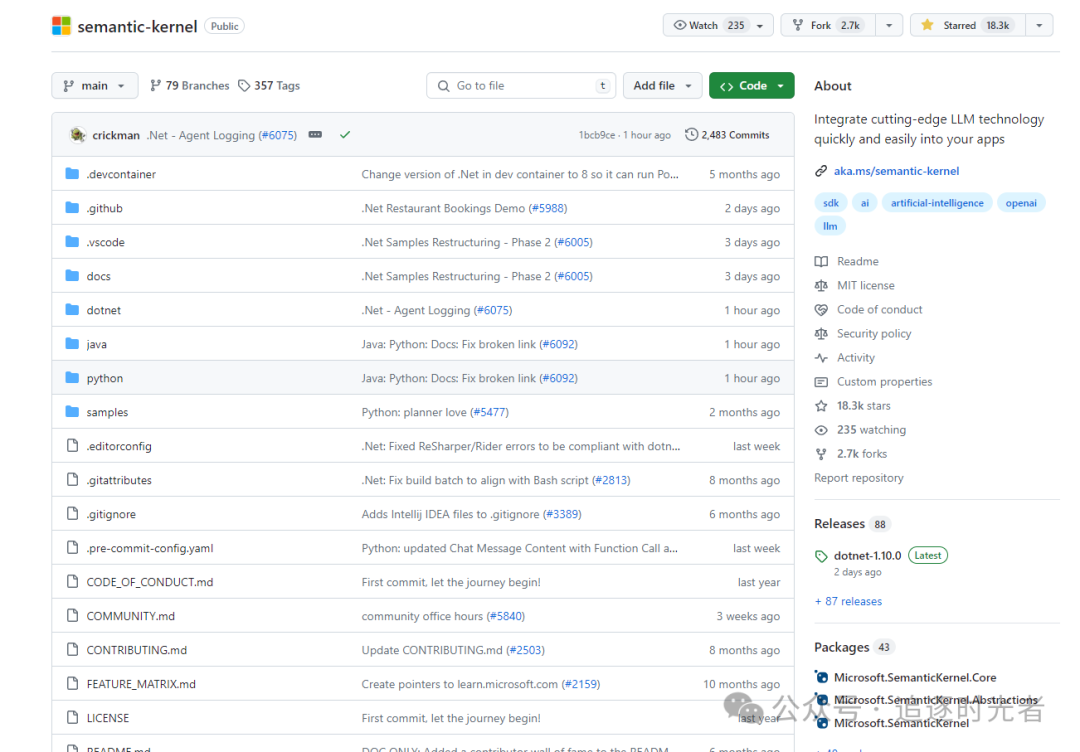Click the Go to file search field

[521, 85]
